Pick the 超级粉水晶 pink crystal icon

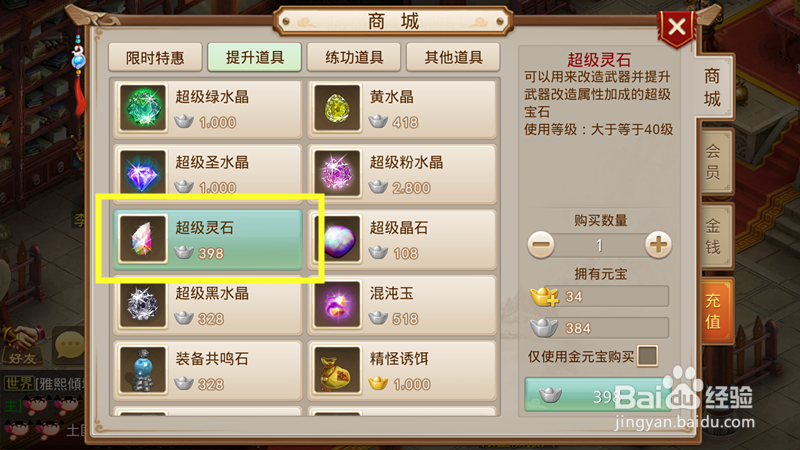(x=337, y=173)
